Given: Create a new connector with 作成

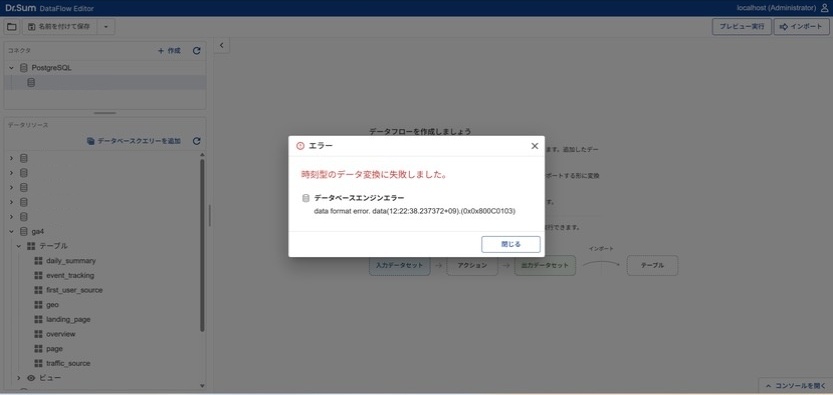Looking at the screenshot, I should click(169, 51).
